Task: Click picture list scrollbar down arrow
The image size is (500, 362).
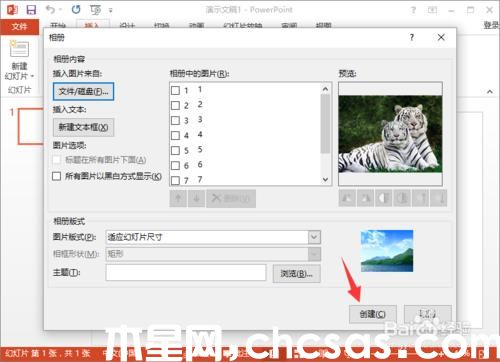Action: [325, 180]
